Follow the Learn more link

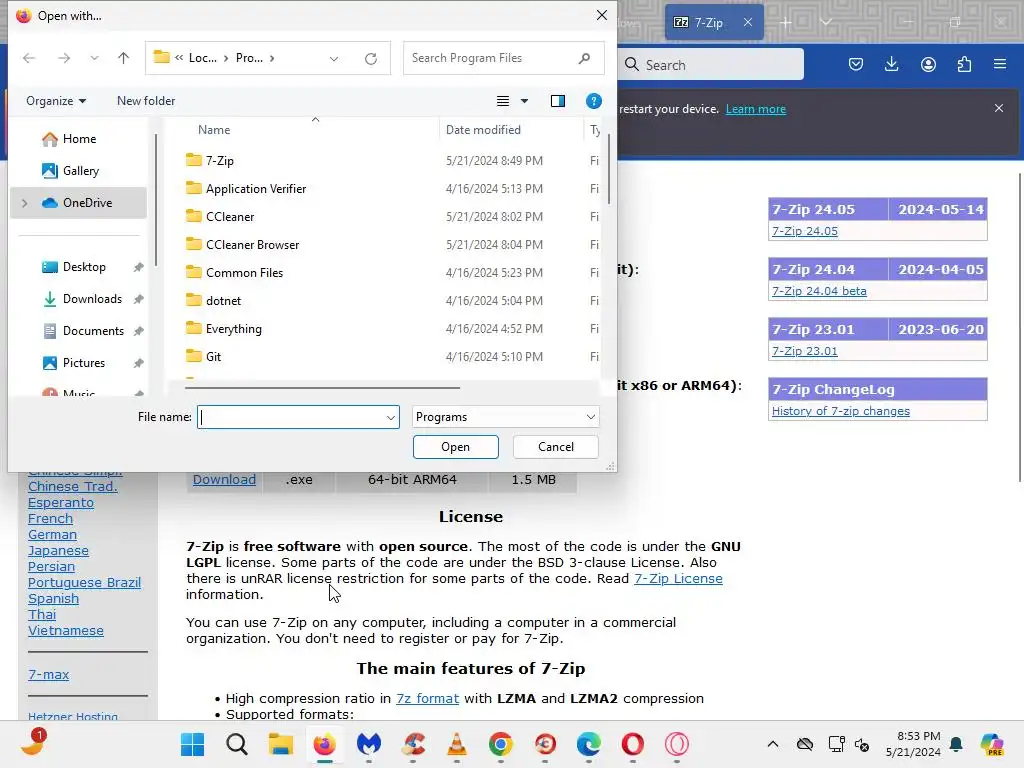(x=756, y=109)
